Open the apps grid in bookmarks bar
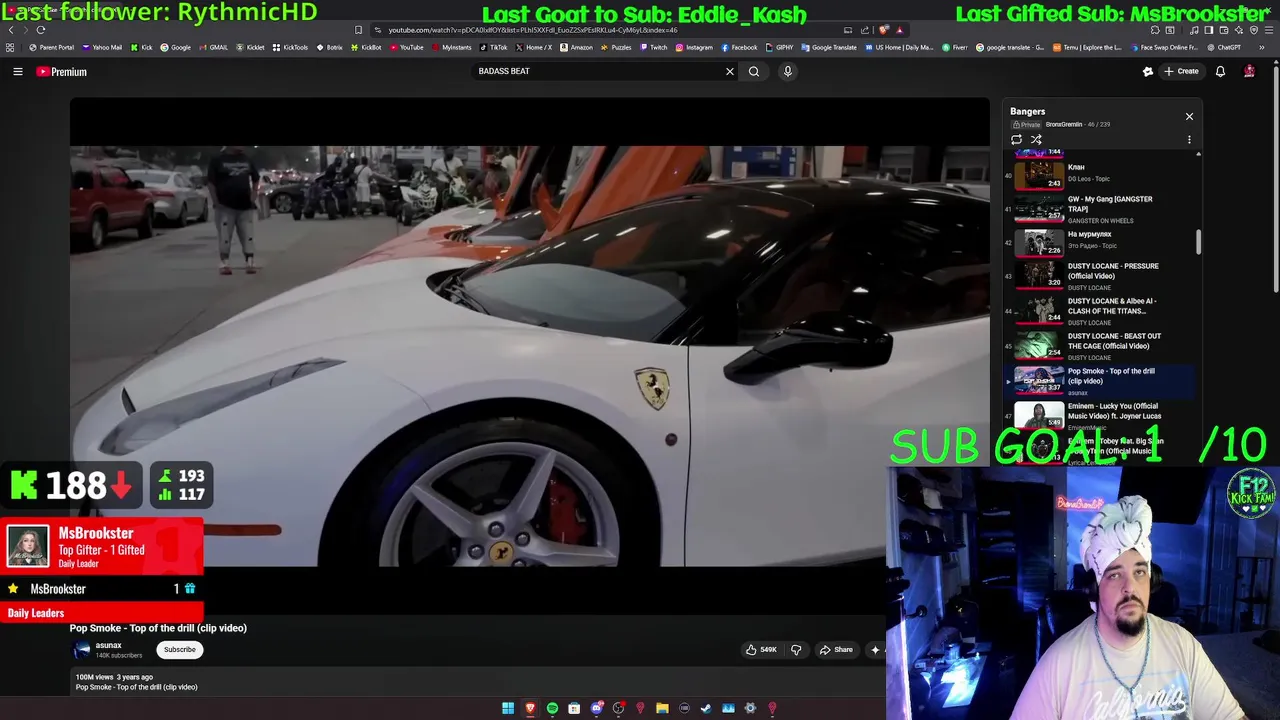 click(x=9, y=47)
